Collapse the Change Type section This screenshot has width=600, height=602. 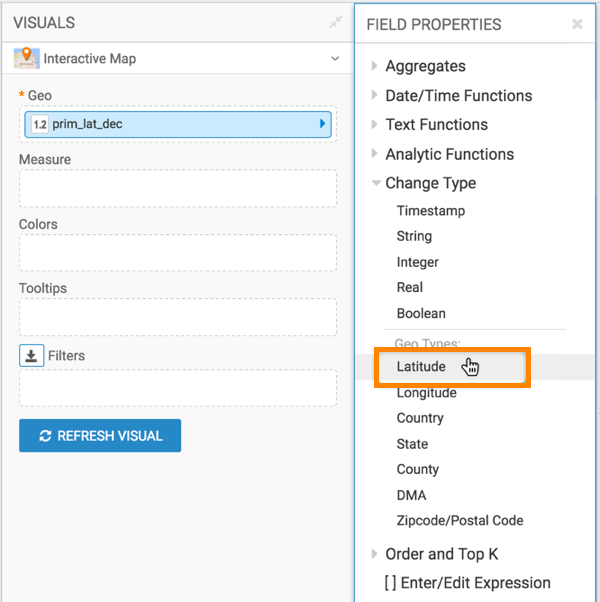coord(430,183)
